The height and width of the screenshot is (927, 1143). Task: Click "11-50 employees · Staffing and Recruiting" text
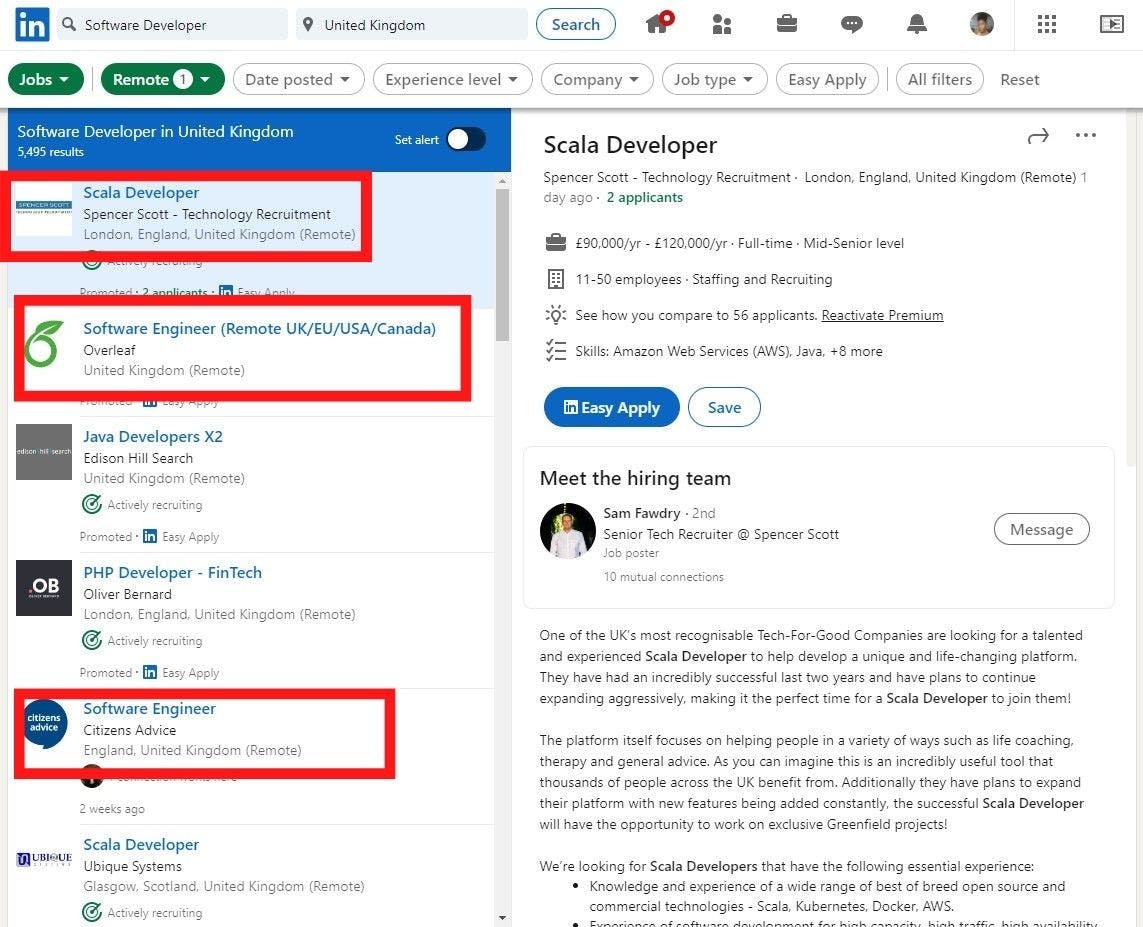tap(703, 279)
